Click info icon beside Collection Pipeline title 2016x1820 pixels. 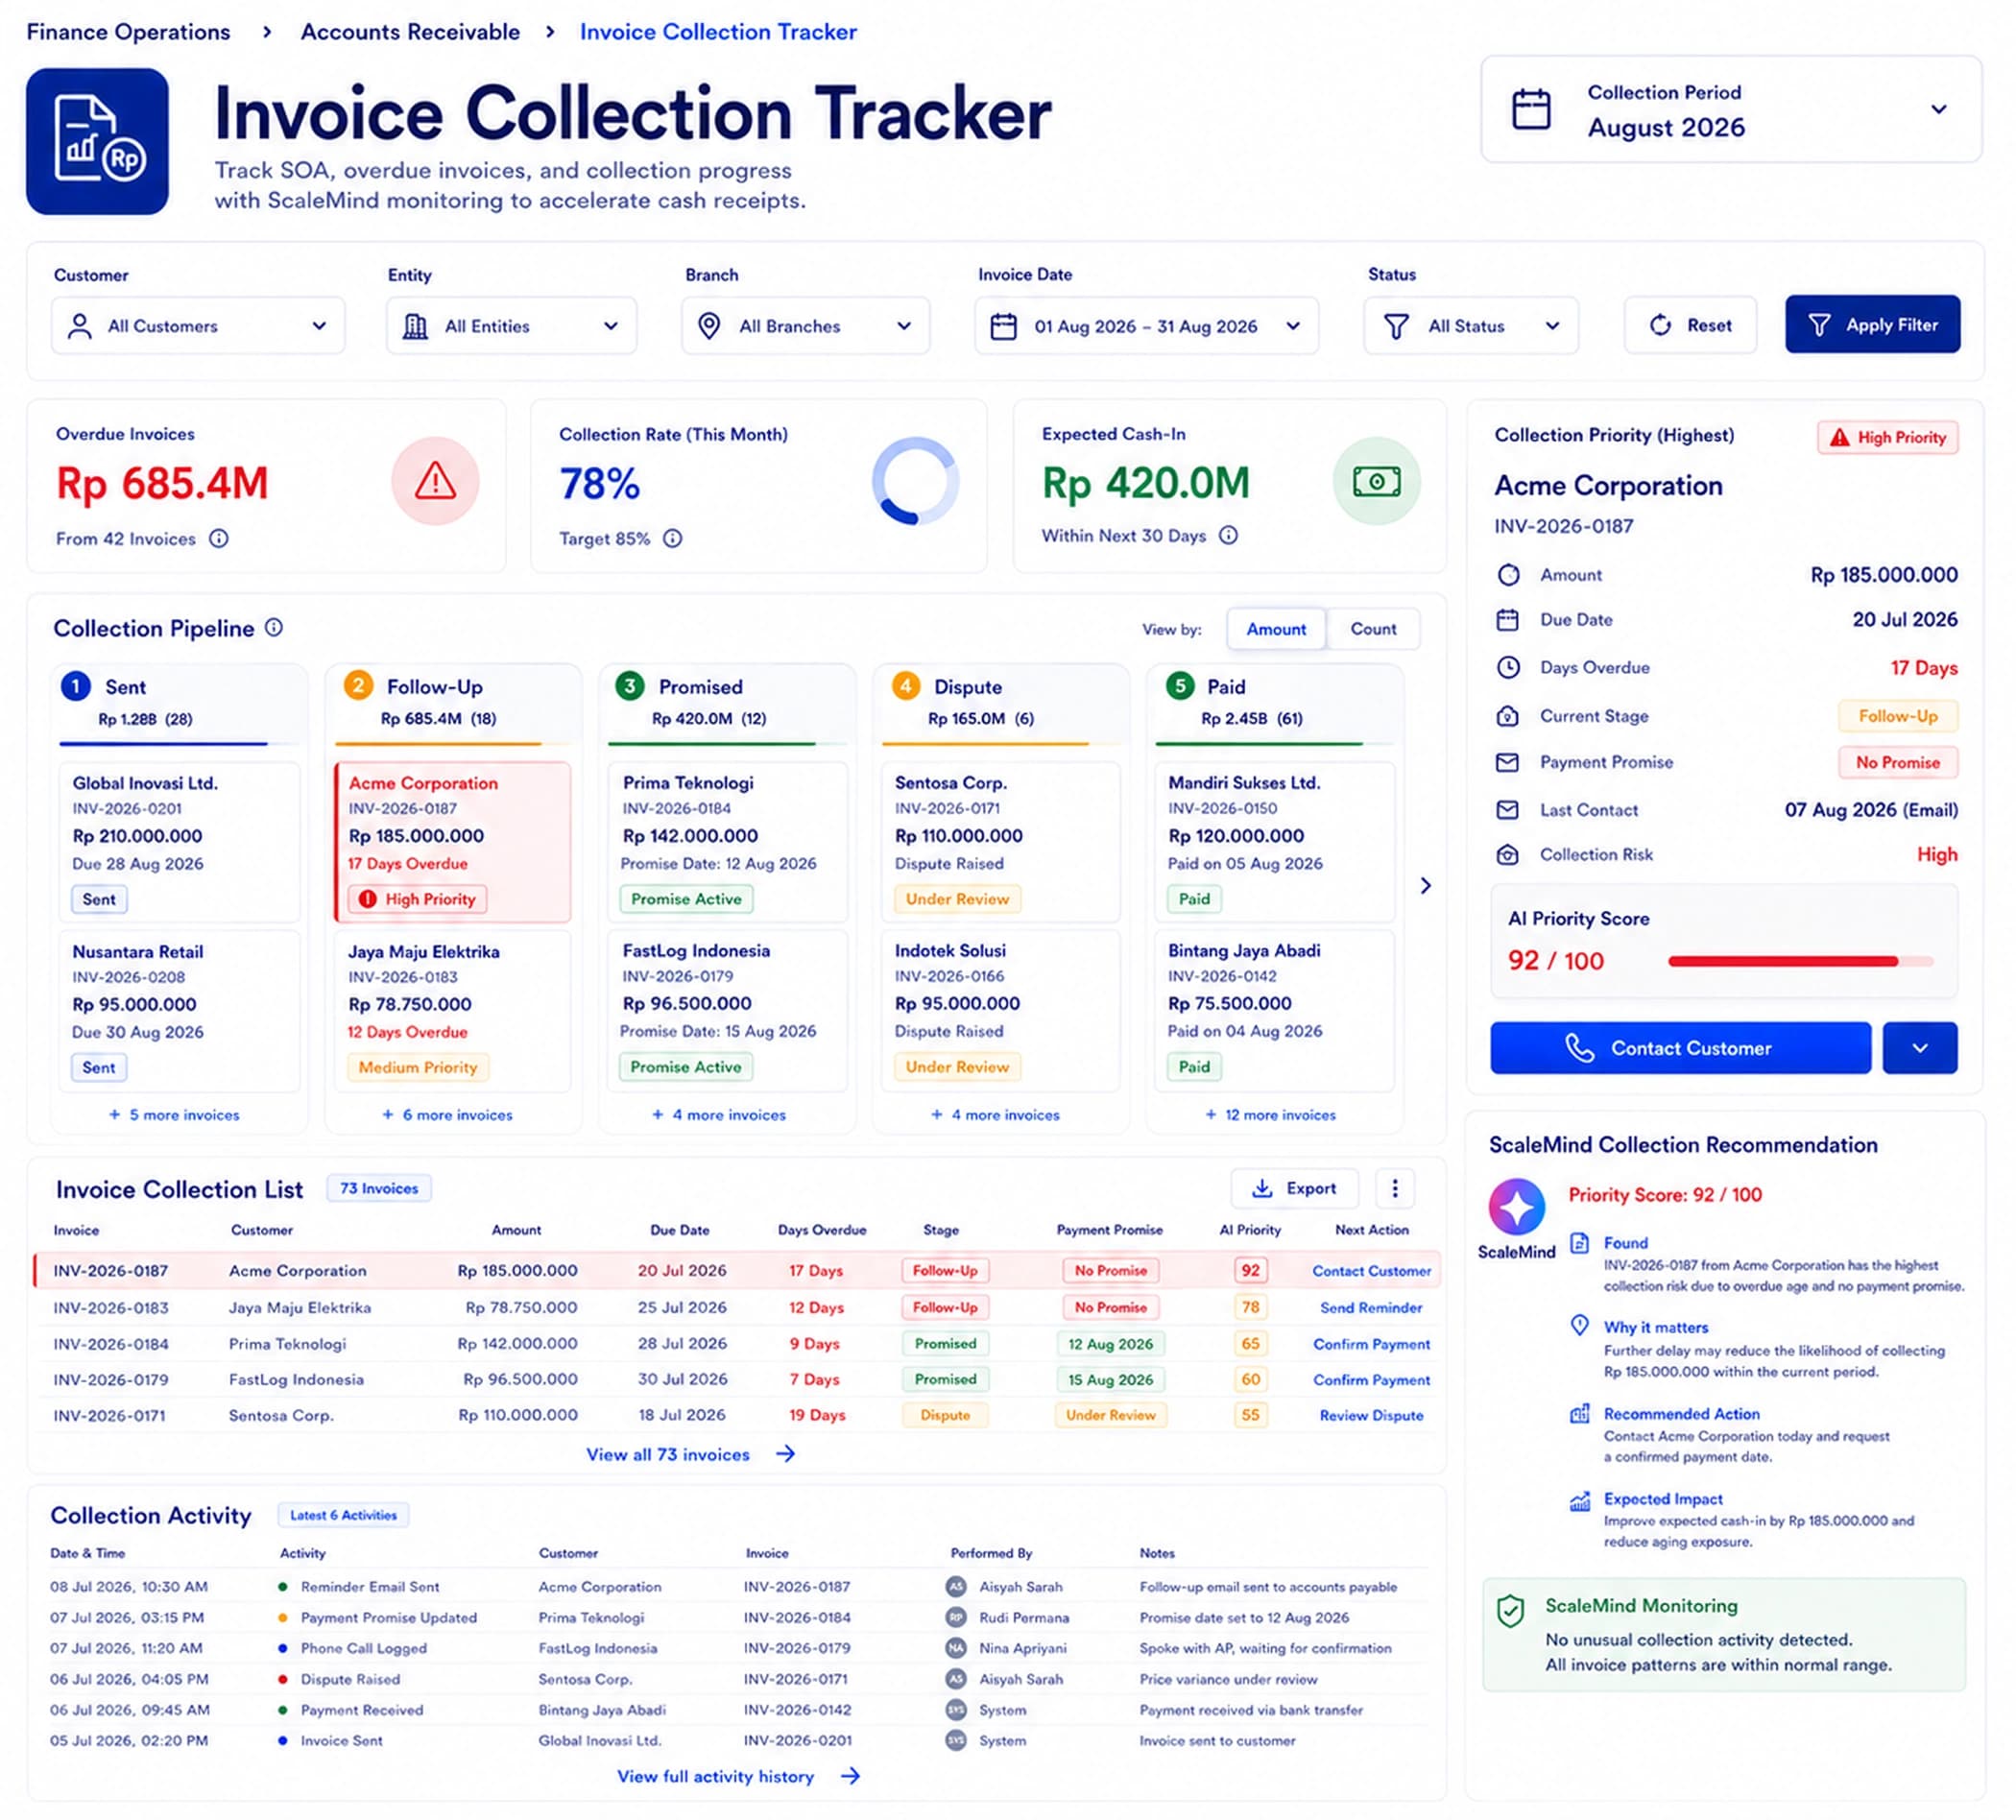(x=274, y=628)
